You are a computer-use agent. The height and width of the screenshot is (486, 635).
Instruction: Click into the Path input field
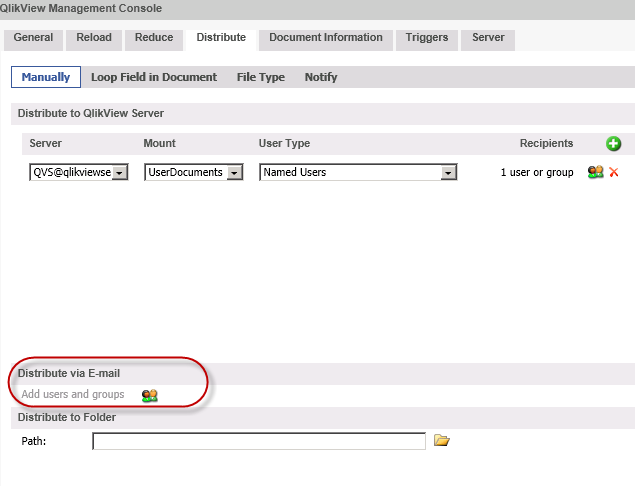tap(259, 441)
